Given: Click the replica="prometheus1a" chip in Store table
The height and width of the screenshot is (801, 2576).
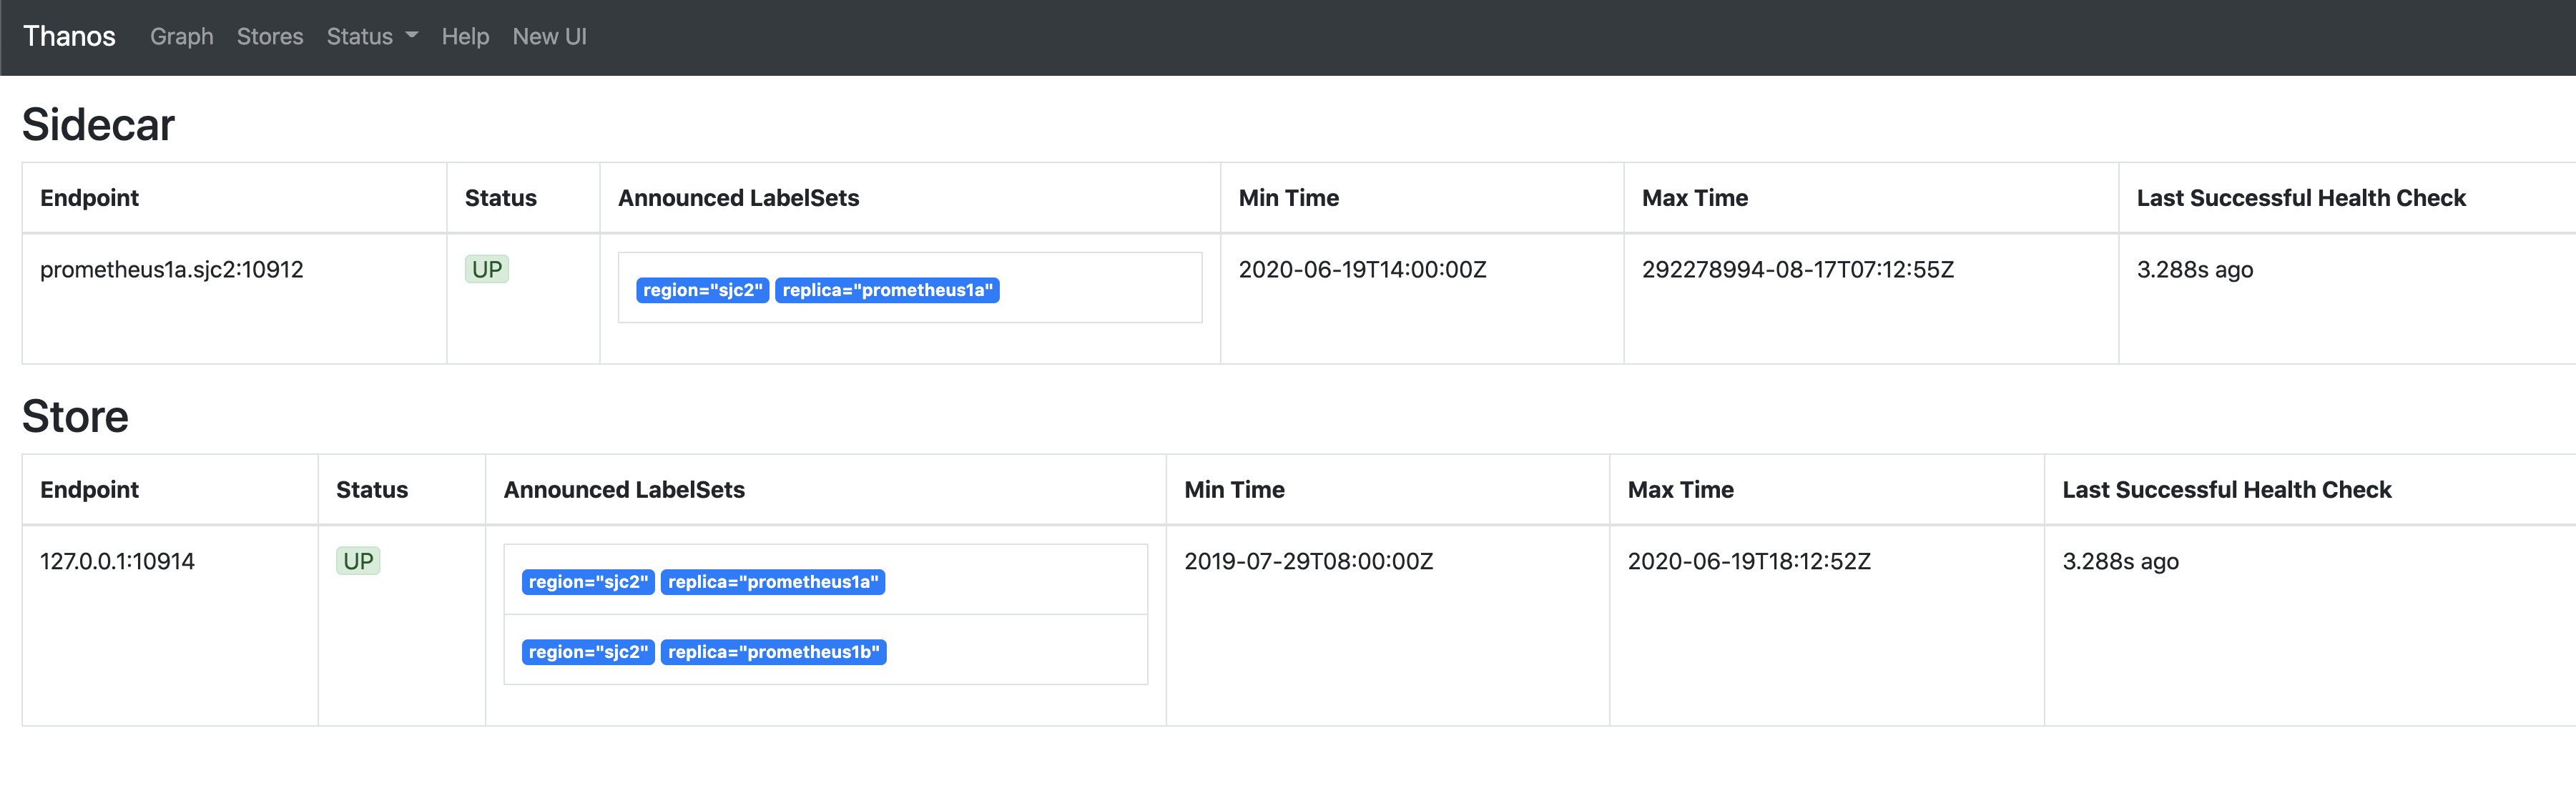Looking at the screenshot, I should pos(773,582).
